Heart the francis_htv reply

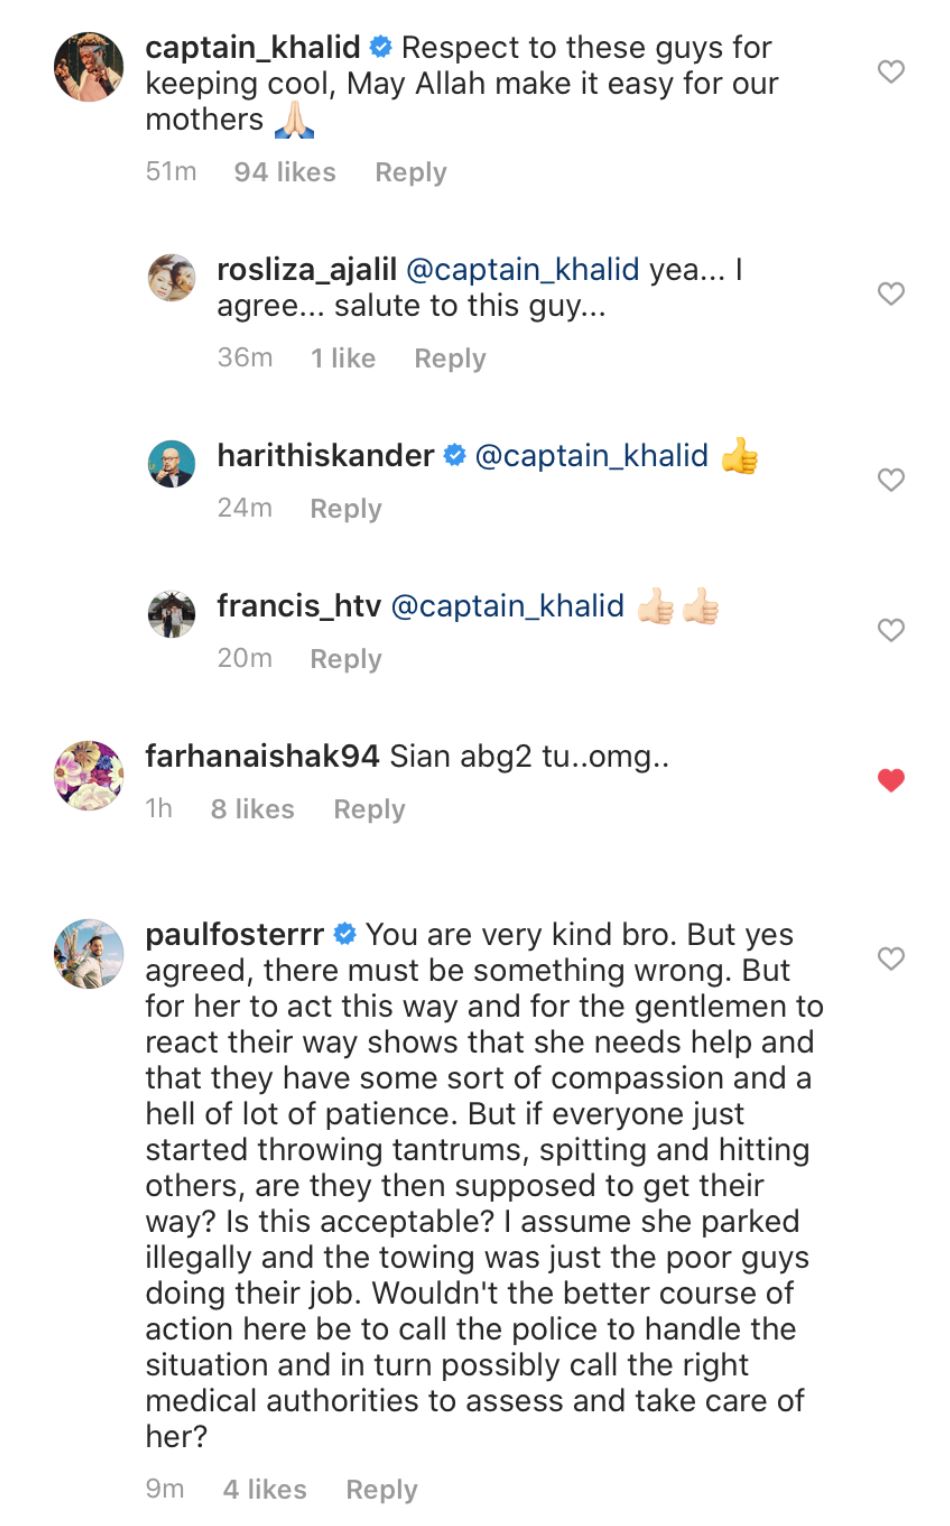click(890, 630)
